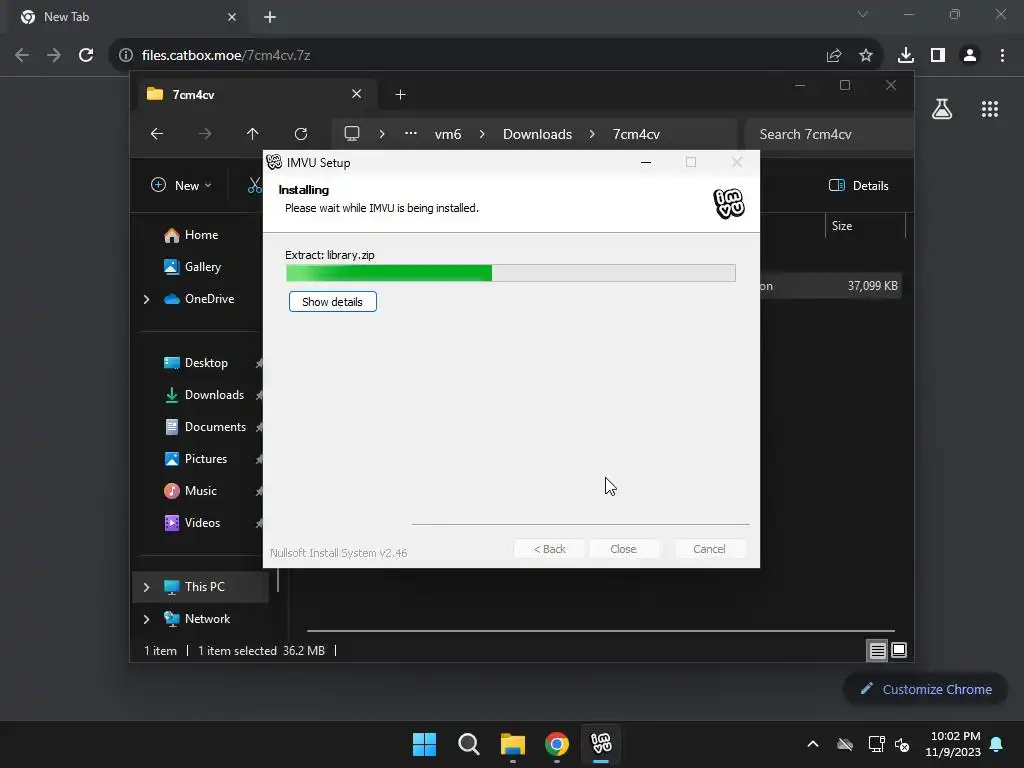Image resolution: width=1024 pixels, height=768 pixels.
Task: Share this page icon in Chrome
Action: pyautogui.click(x=834, y=56)
